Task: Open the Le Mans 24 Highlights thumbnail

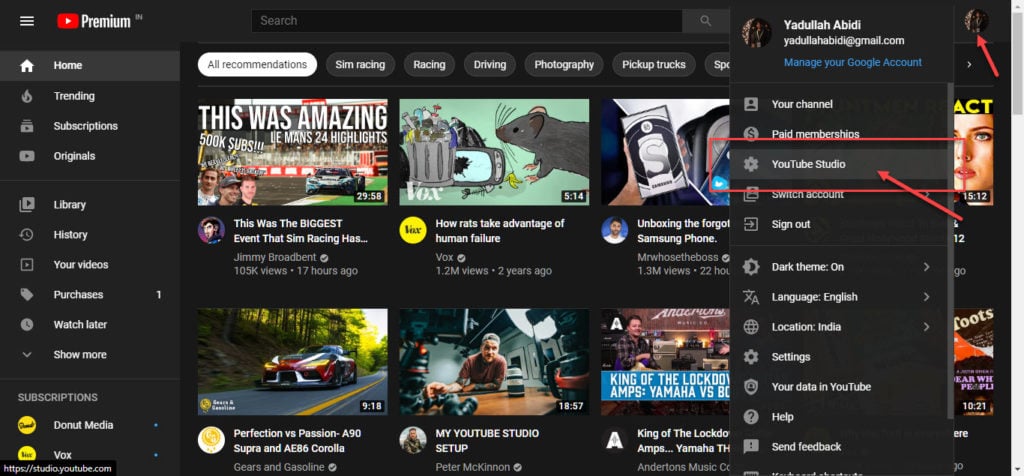Action: [x=293, y=152]
